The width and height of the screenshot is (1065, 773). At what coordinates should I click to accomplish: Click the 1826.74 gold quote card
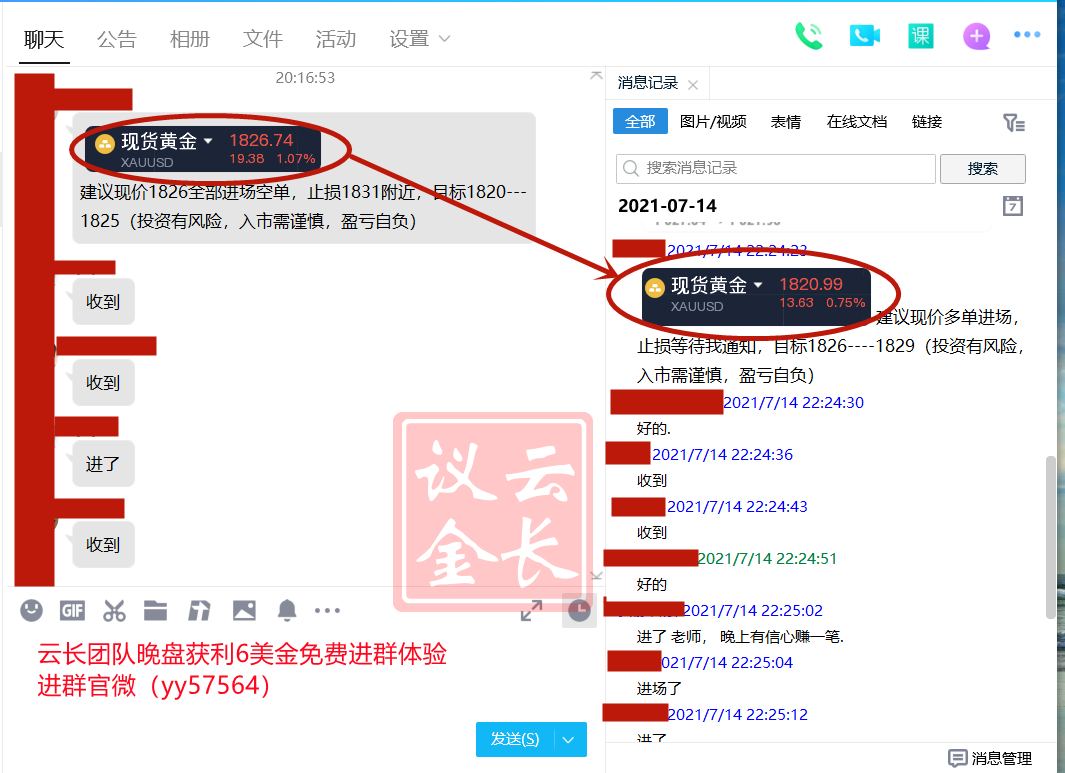pyautogui.click(x=202, y=149)
